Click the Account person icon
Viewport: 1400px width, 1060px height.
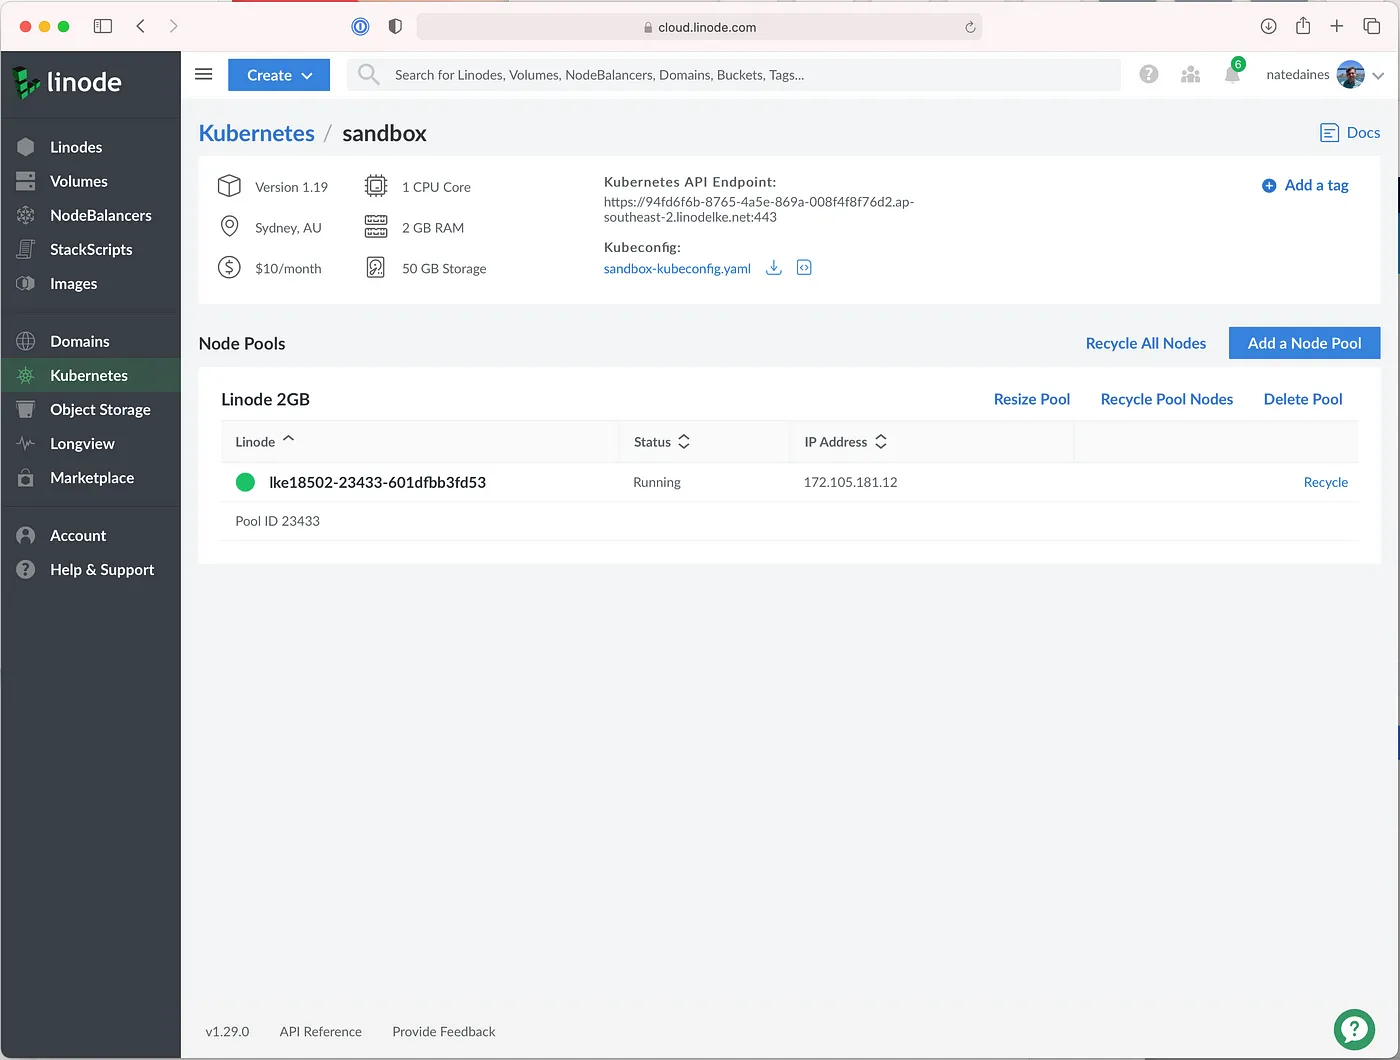click(x=26, y=536)
